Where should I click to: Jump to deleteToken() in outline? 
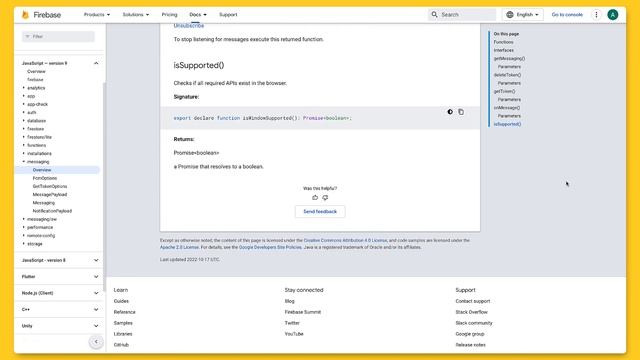click(507, 75)
